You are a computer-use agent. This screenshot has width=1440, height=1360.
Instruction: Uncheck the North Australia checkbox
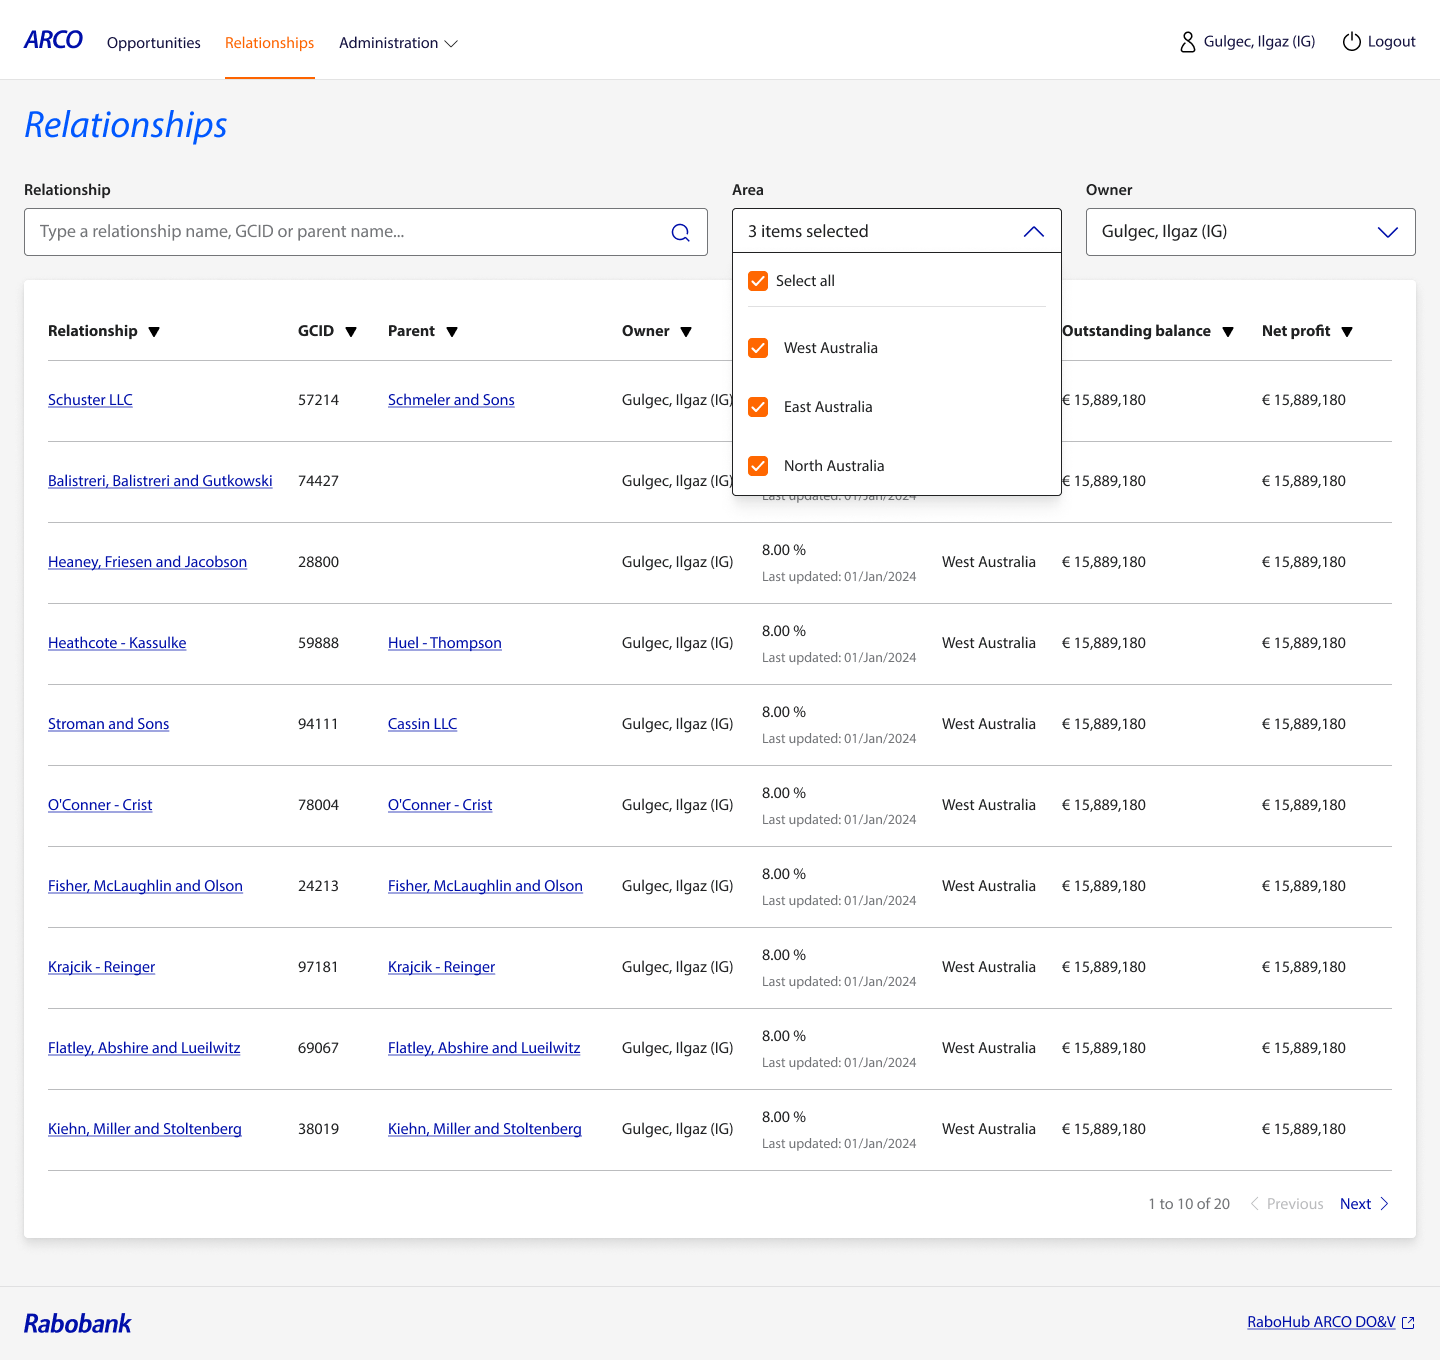758,466
